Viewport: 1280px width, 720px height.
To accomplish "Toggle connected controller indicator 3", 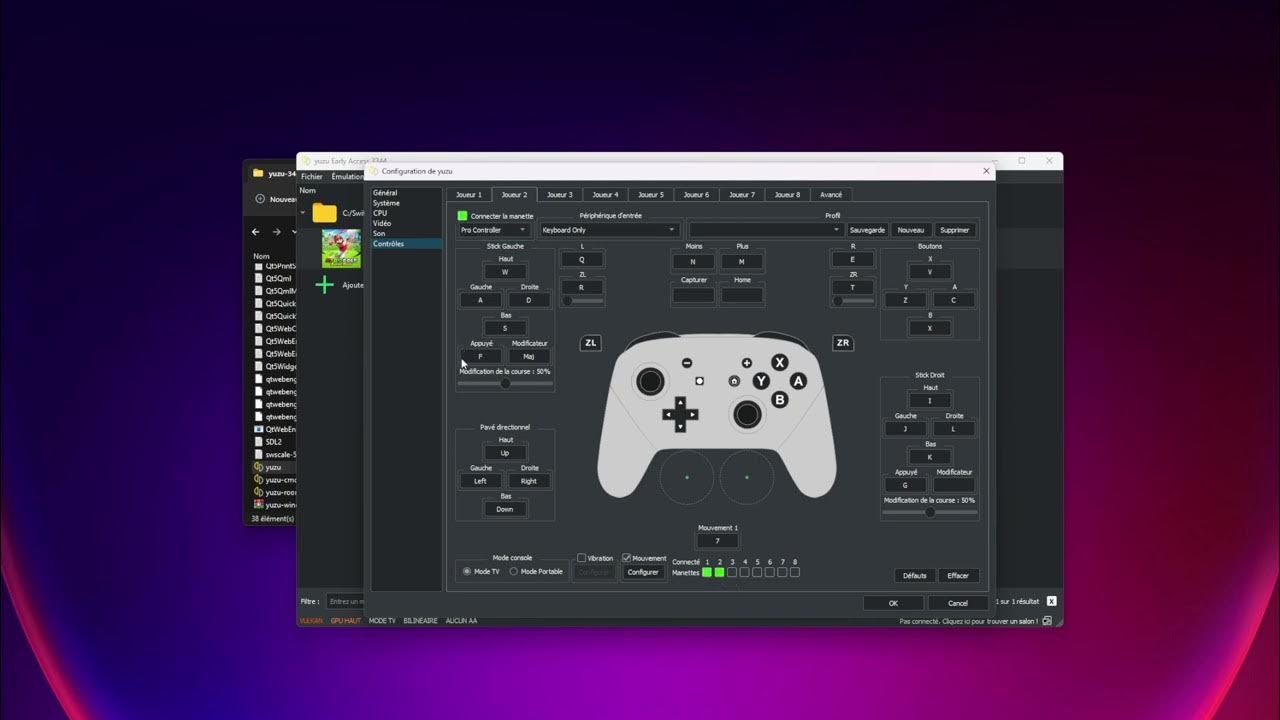I will pos(732,572).
